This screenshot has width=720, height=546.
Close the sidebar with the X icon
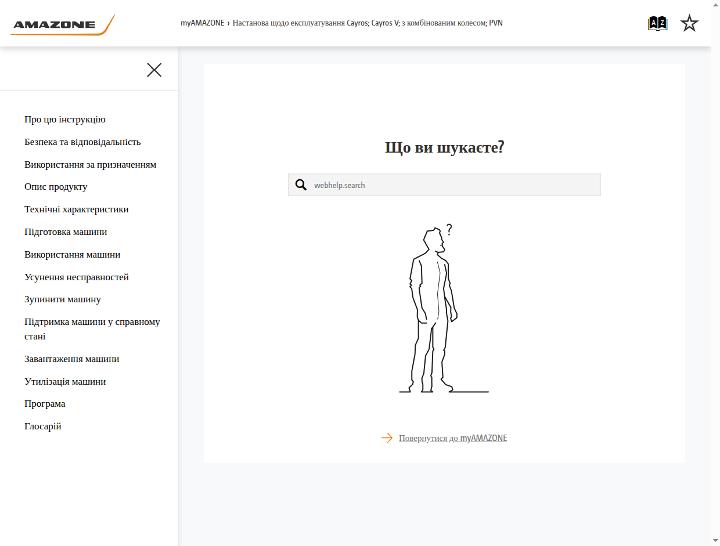click(x=154, y=70)
